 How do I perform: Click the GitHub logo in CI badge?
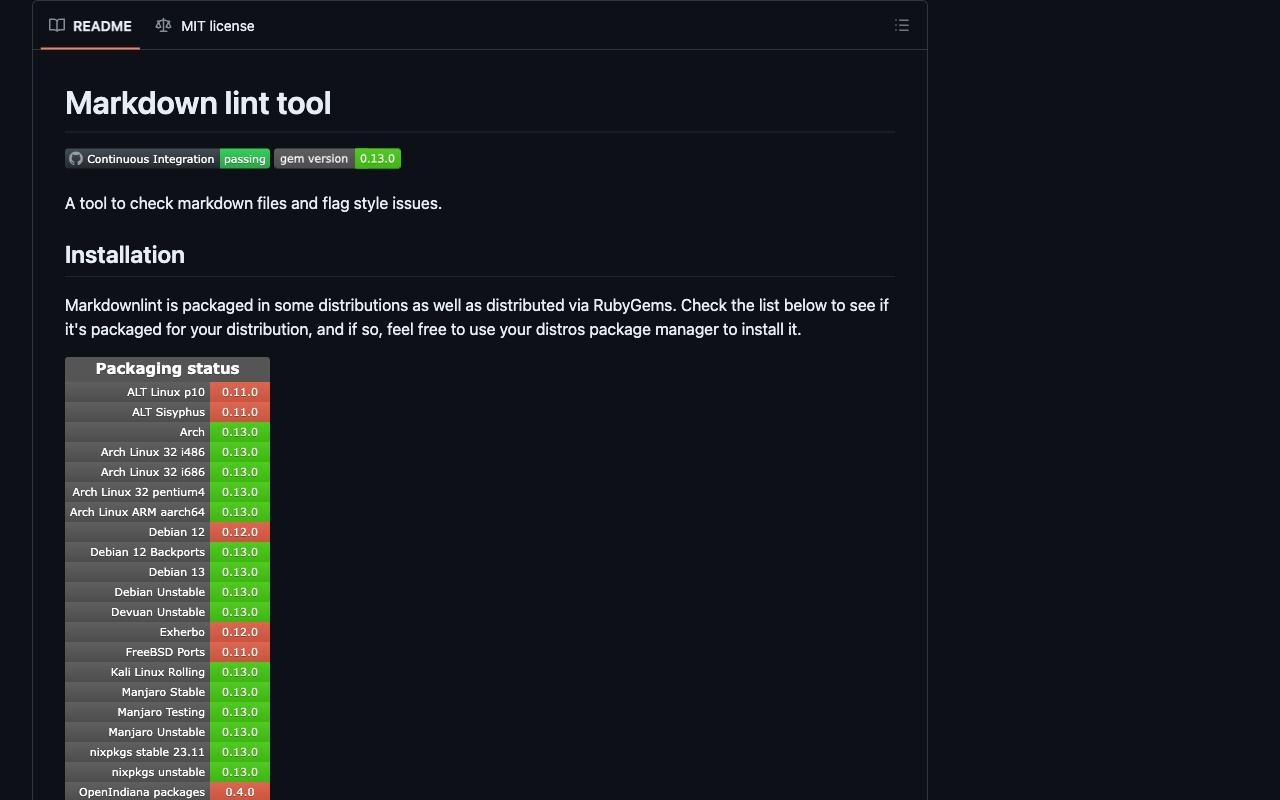click(76, 159)
